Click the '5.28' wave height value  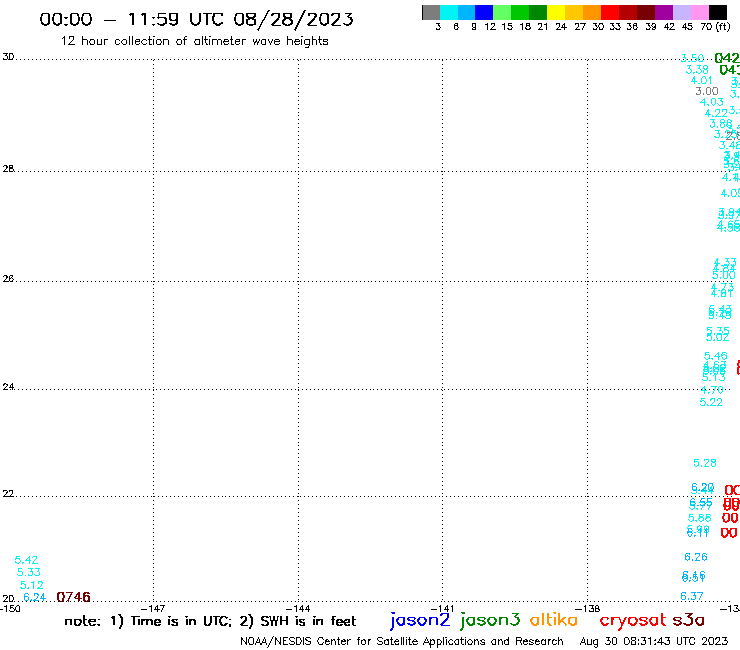coord(705,463)
